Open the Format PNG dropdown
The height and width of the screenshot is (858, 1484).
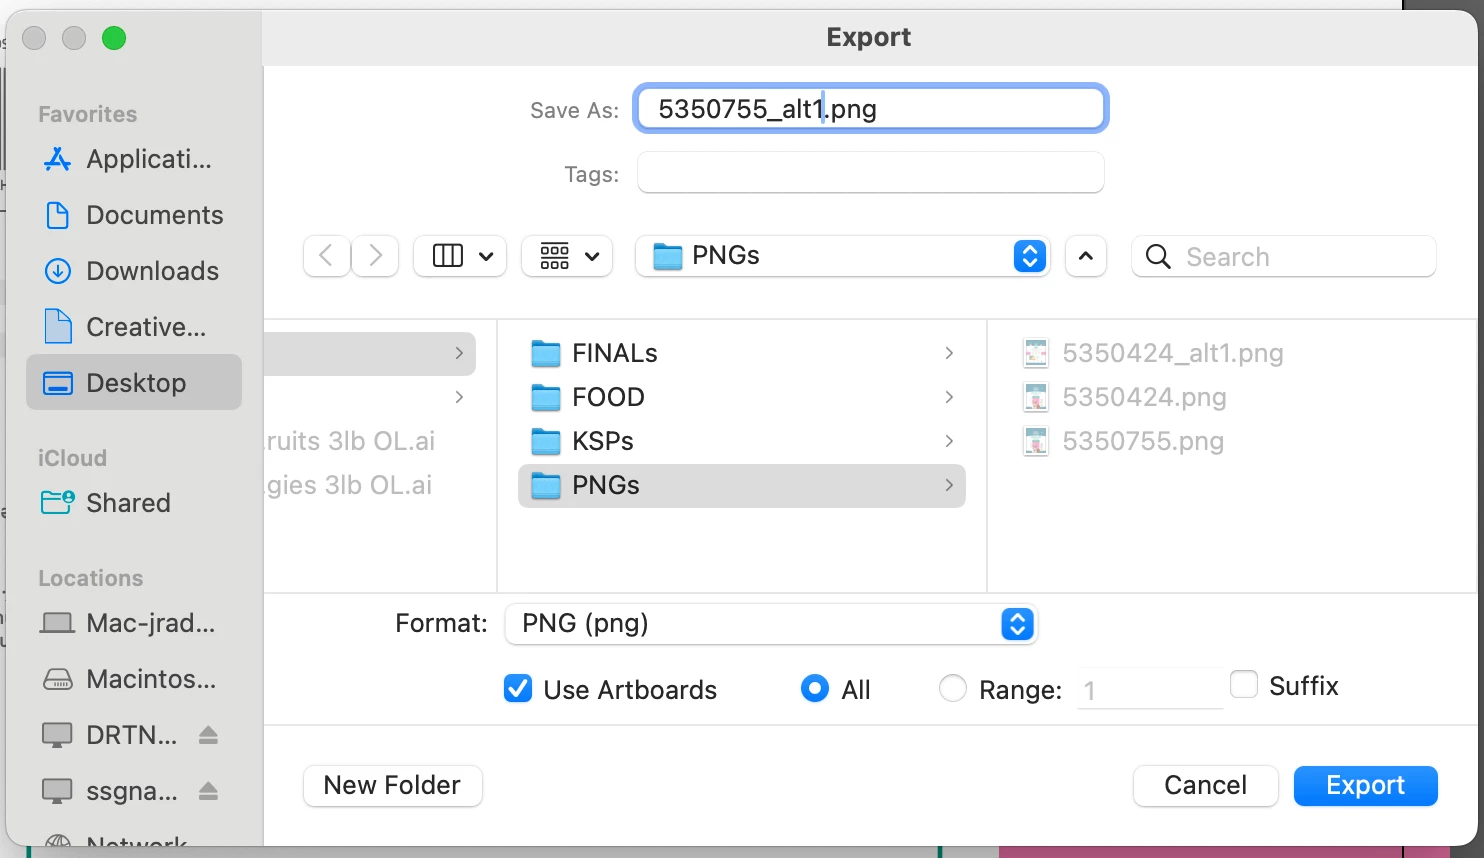point(771,623)
